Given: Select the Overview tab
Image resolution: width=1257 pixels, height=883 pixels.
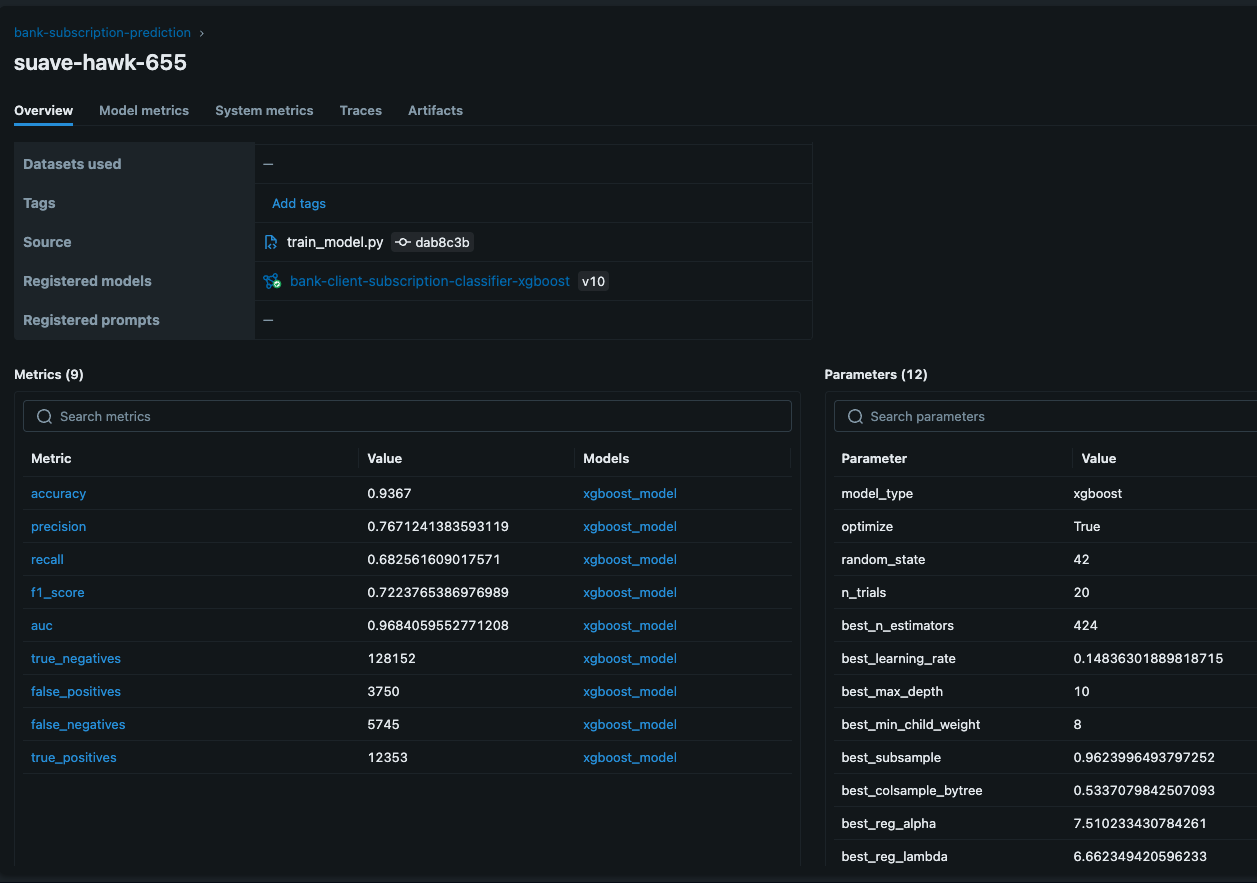Looking at the screenshot, I should click(x=43, y=110).
